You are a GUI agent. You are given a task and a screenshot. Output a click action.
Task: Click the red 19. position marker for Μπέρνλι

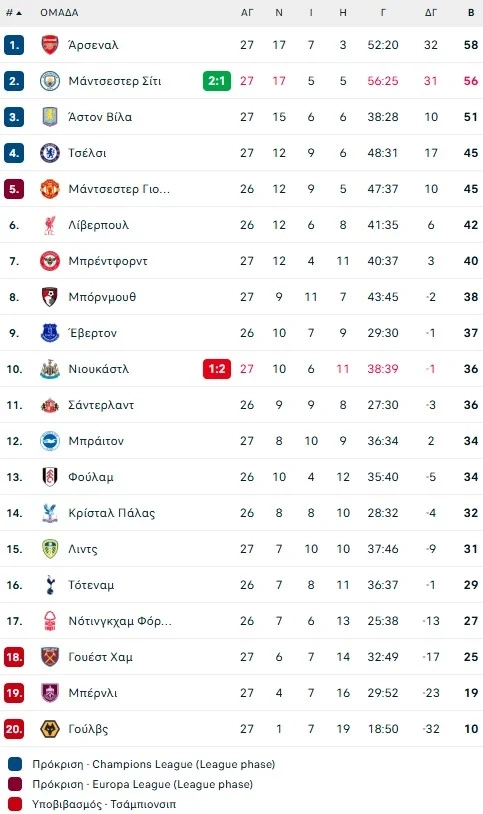pyautogui.click(x=14, y=693)
